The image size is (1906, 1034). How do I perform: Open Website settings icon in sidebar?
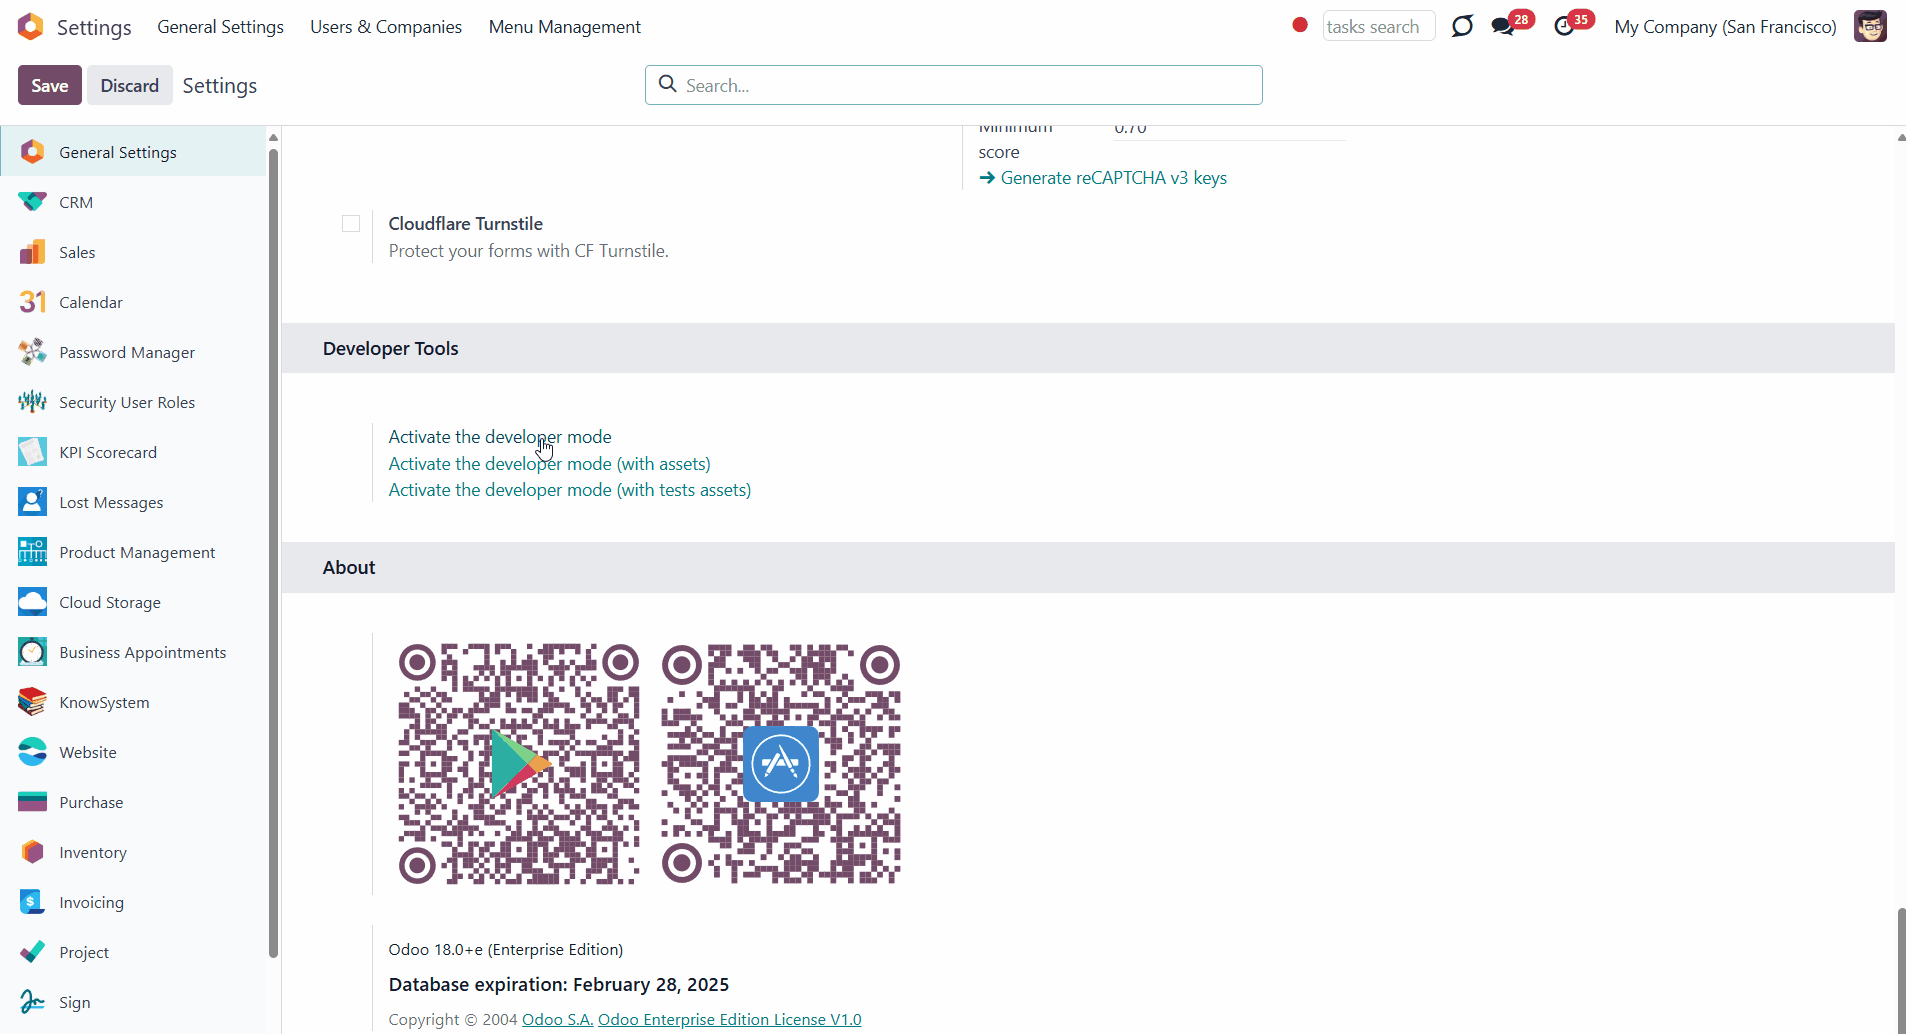coord(32,752)
